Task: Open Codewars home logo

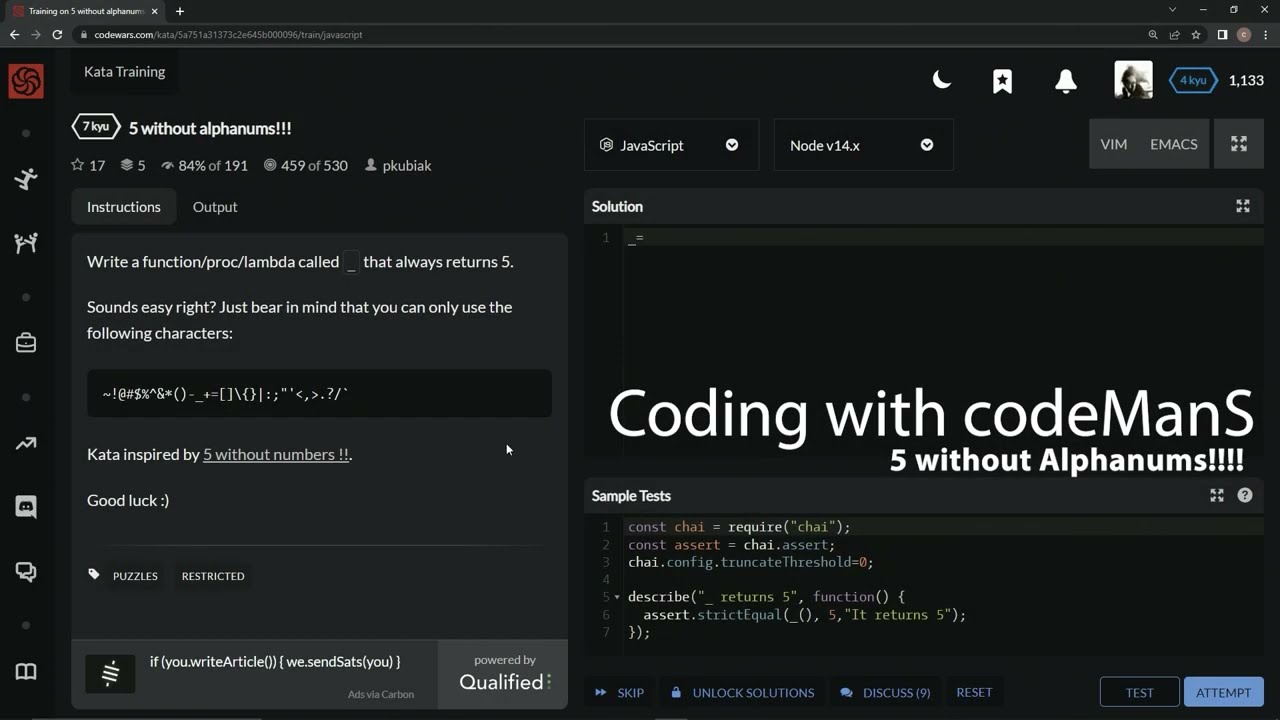Action: (26, 81)
